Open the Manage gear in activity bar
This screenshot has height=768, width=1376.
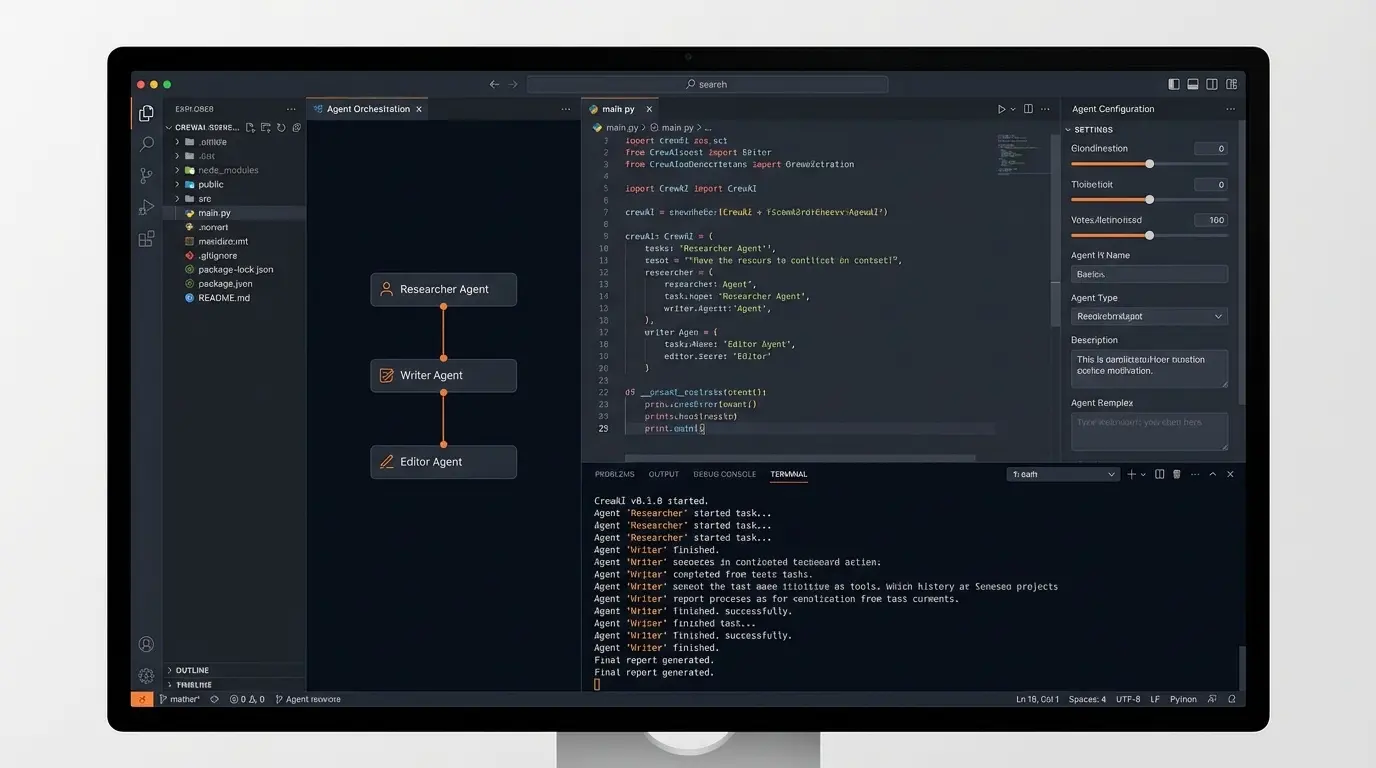point(146,675)
